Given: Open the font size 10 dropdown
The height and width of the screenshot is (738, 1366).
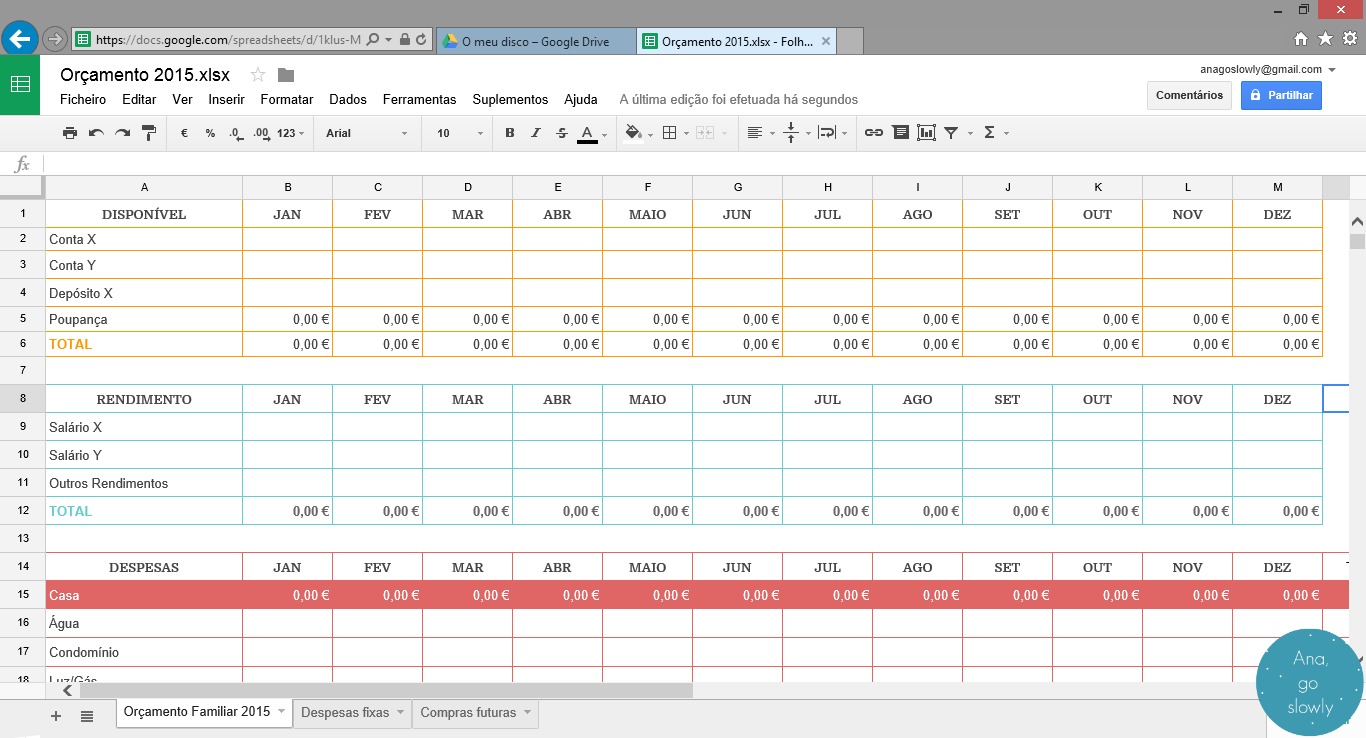Looking at the screenshot, I should point(460,133).
